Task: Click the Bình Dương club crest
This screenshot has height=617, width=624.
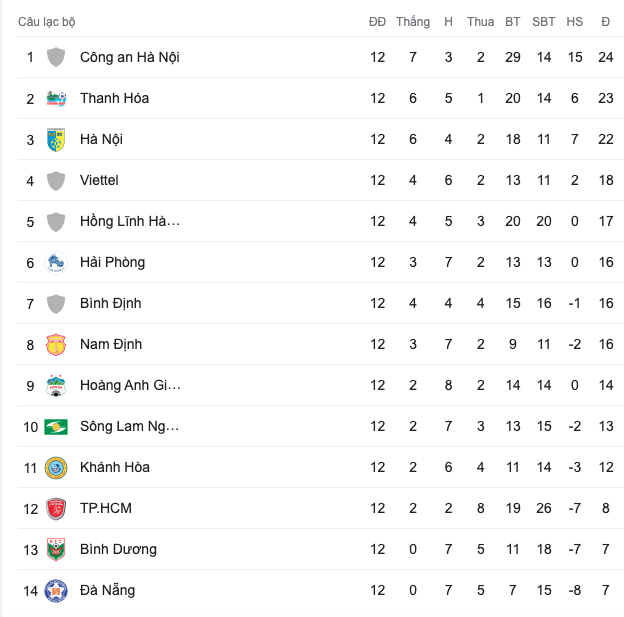Action: point(56,550)
